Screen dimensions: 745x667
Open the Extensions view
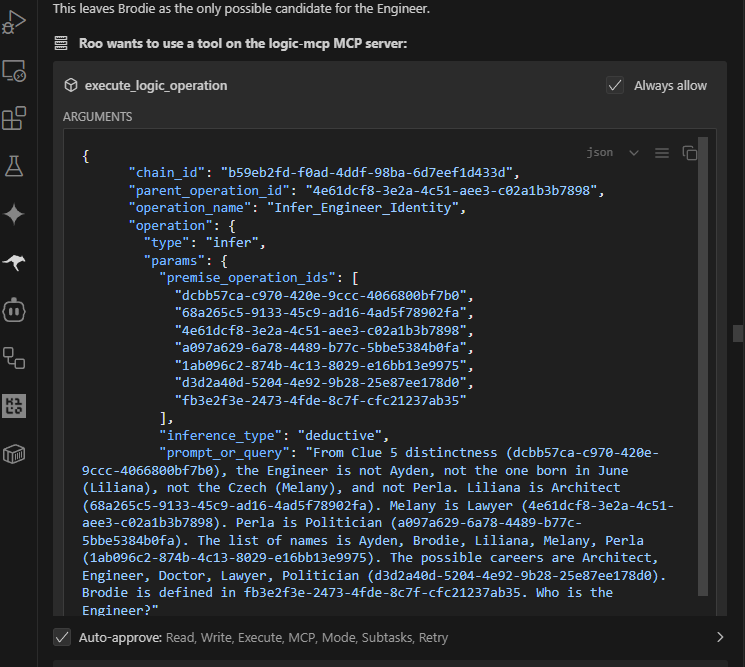pos(14,118)
